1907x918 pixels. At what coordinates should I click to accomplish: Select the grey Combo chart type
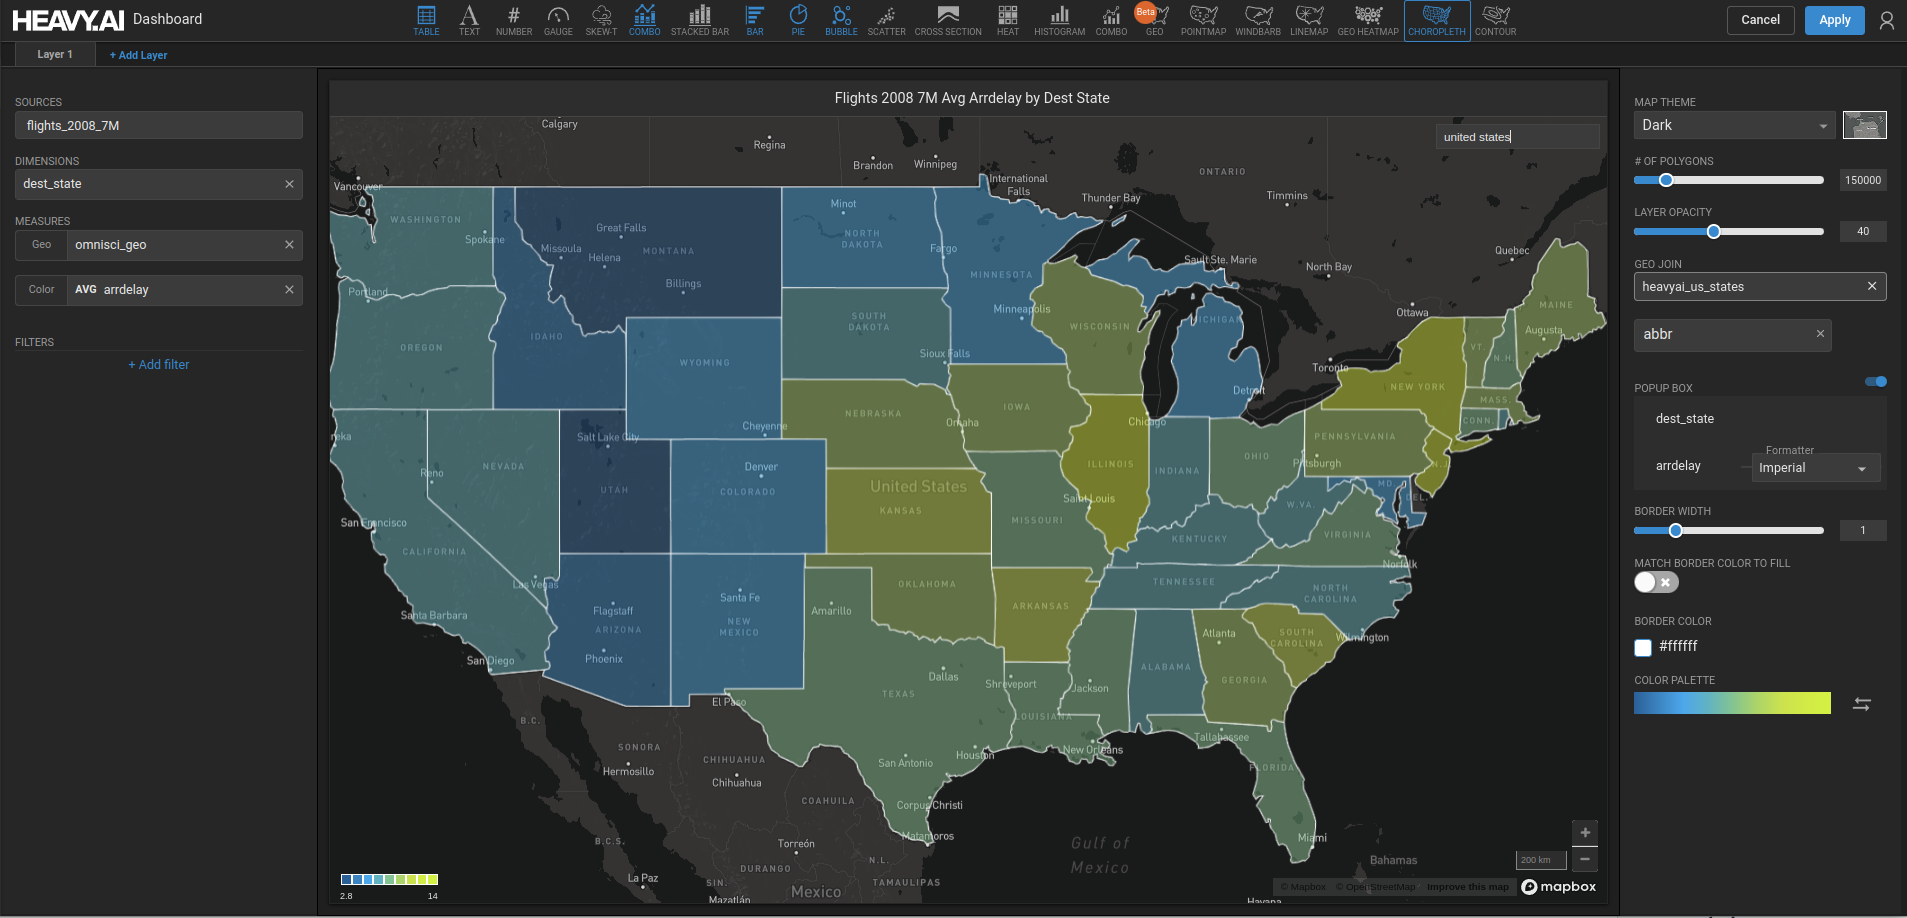[1111, 20]
